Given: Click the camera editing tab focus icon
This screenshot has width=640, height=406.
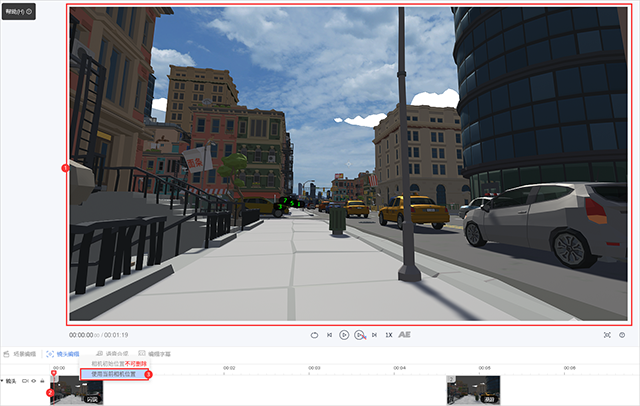Looking at the screenshot, I should (50, 354).
